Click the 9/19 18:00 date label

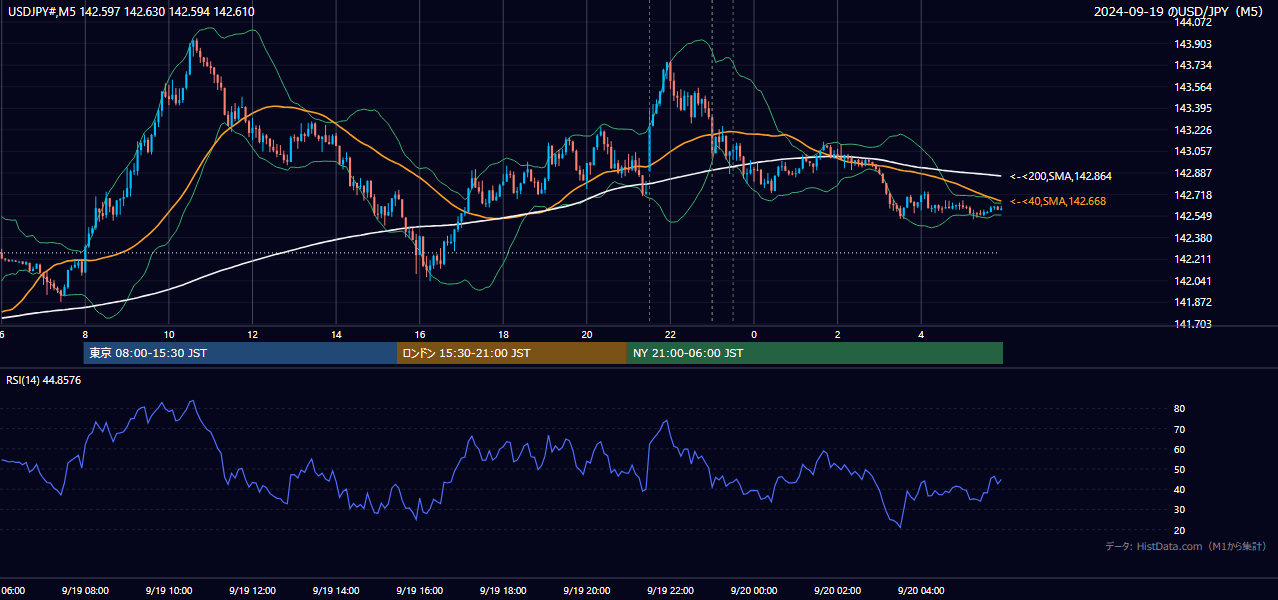pos(503,591)
